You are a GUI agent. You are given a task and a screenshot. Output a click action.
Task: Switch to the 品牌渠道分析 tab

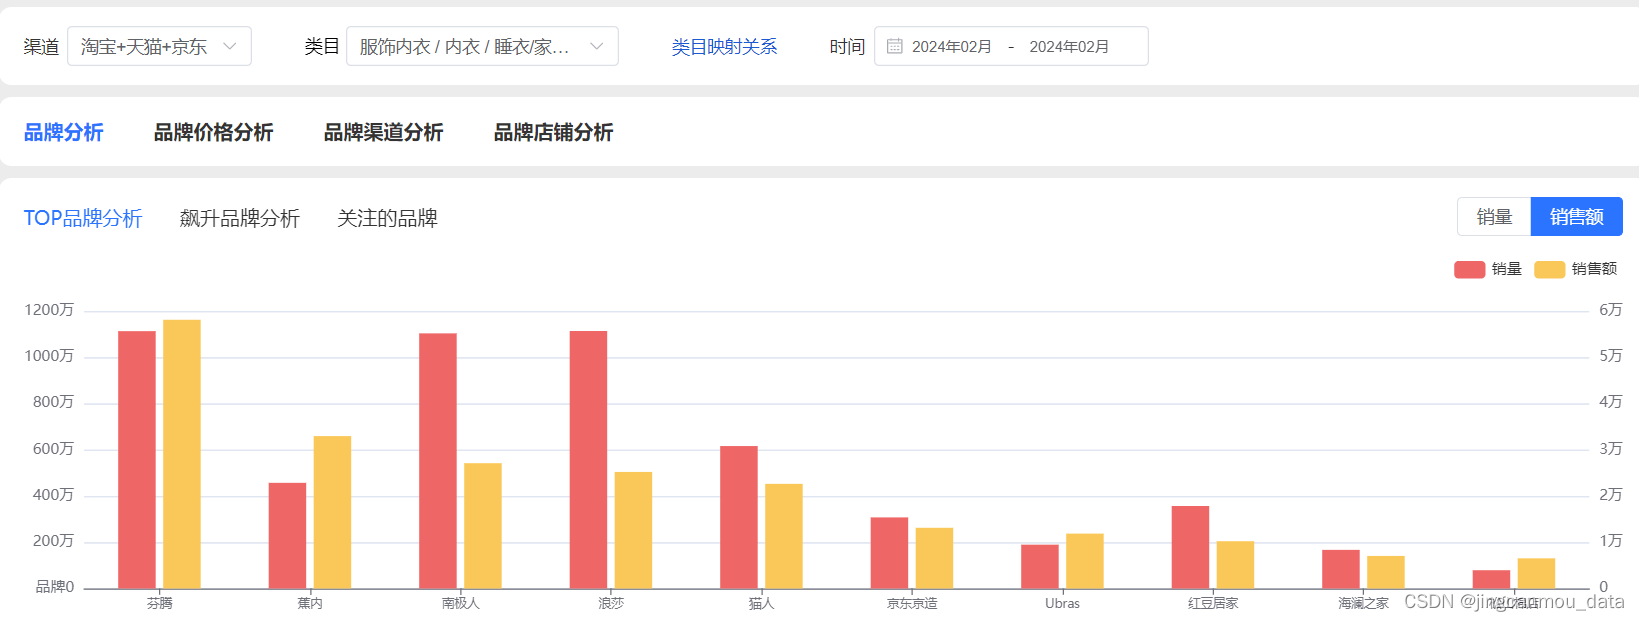383,132
